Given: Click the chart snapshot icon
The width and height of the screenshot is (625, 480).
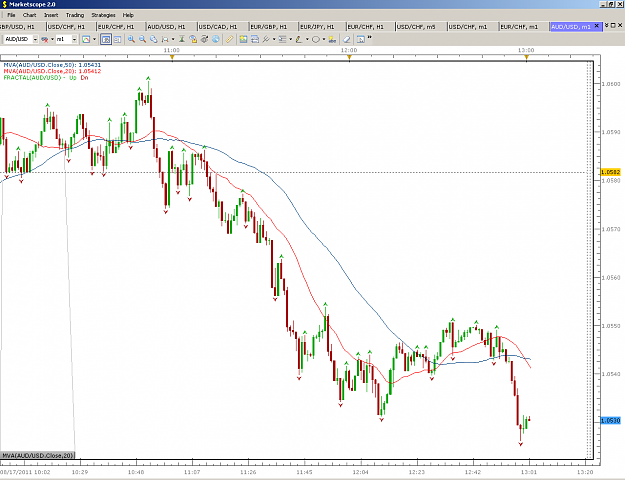Looking at the screenshot, I should [x=360, y=39].
